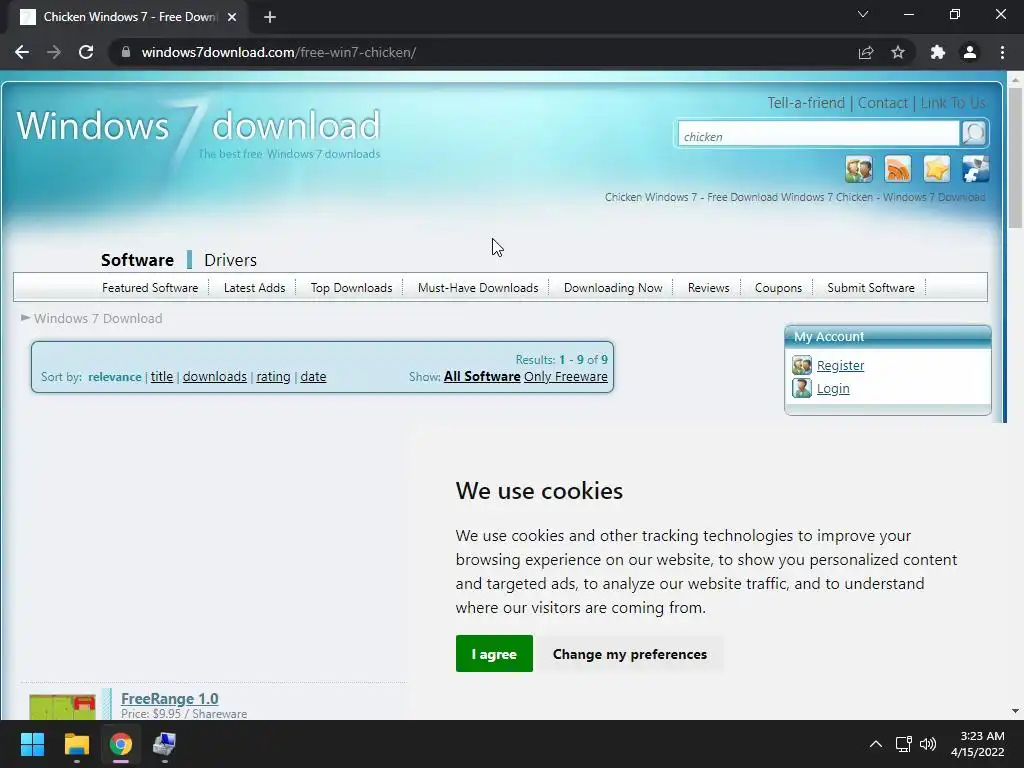Open the tell-a-friend people icon
The height and width of the screenshot is (768, 1024).
tap(859, 169)
